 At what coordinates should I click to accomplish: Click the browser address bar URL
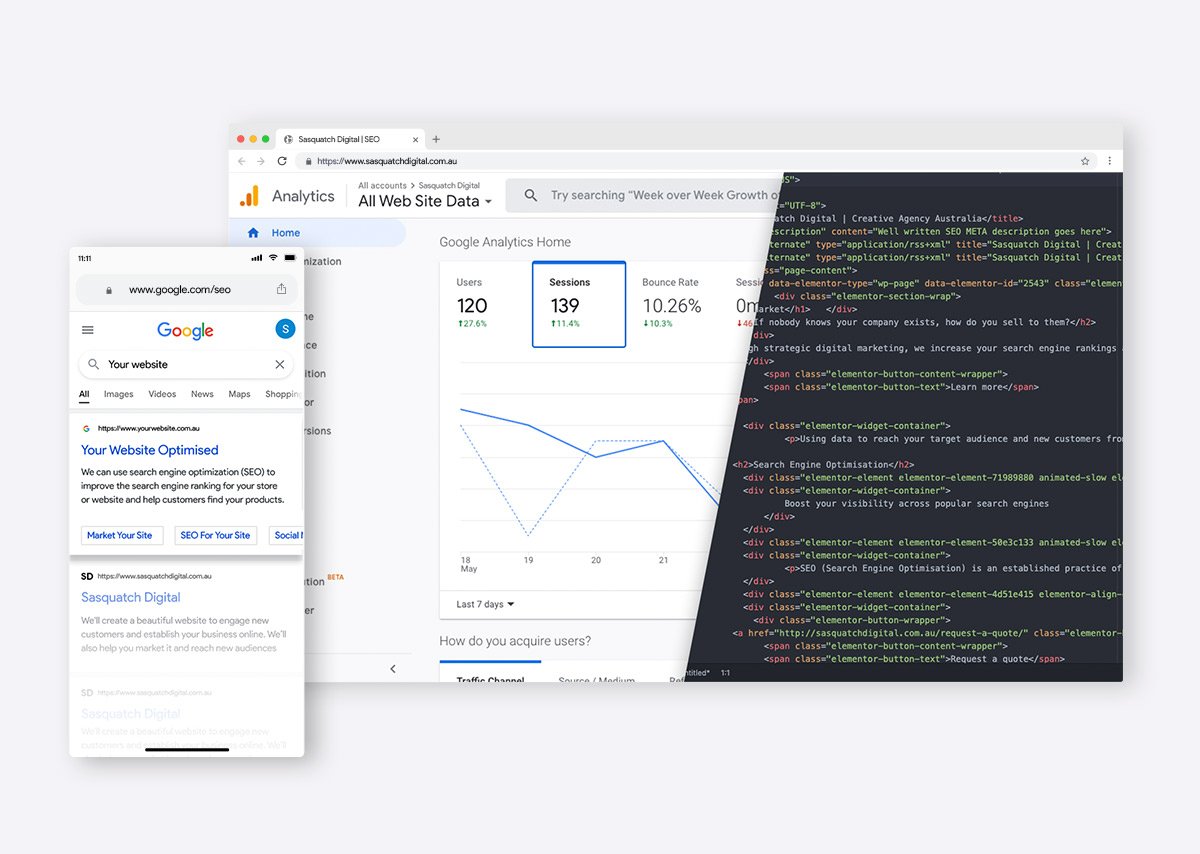(387, 161)
